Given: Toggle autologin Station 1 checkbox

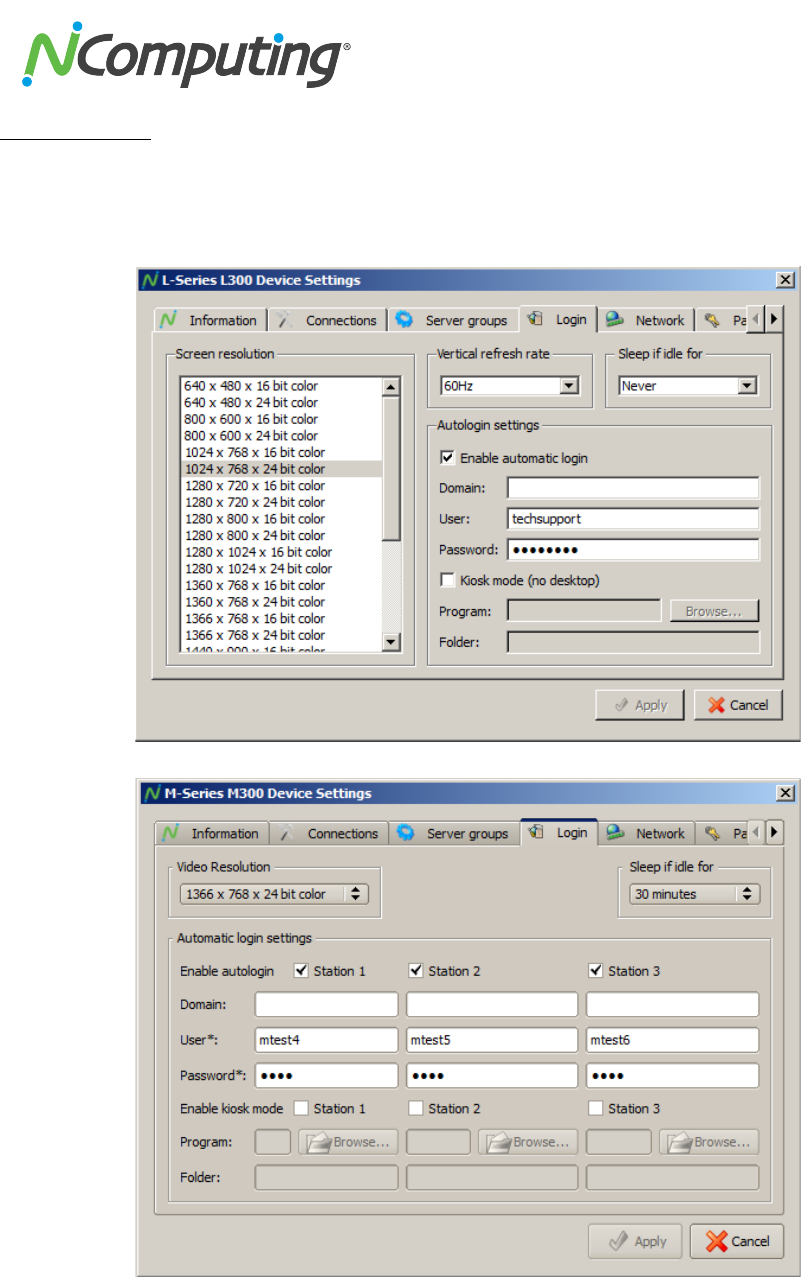Looking at the screenshot, I should tap(301, 970).
